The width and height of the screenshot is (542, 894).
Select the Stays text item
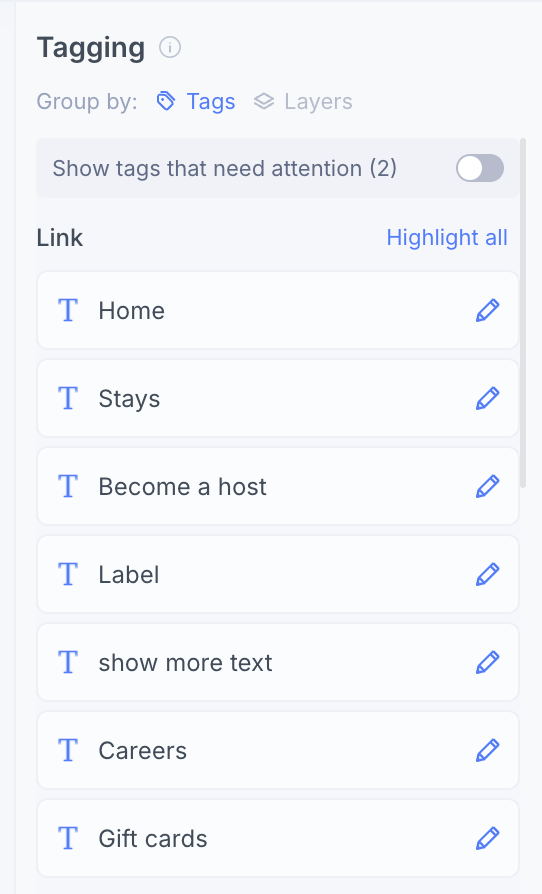129,399
